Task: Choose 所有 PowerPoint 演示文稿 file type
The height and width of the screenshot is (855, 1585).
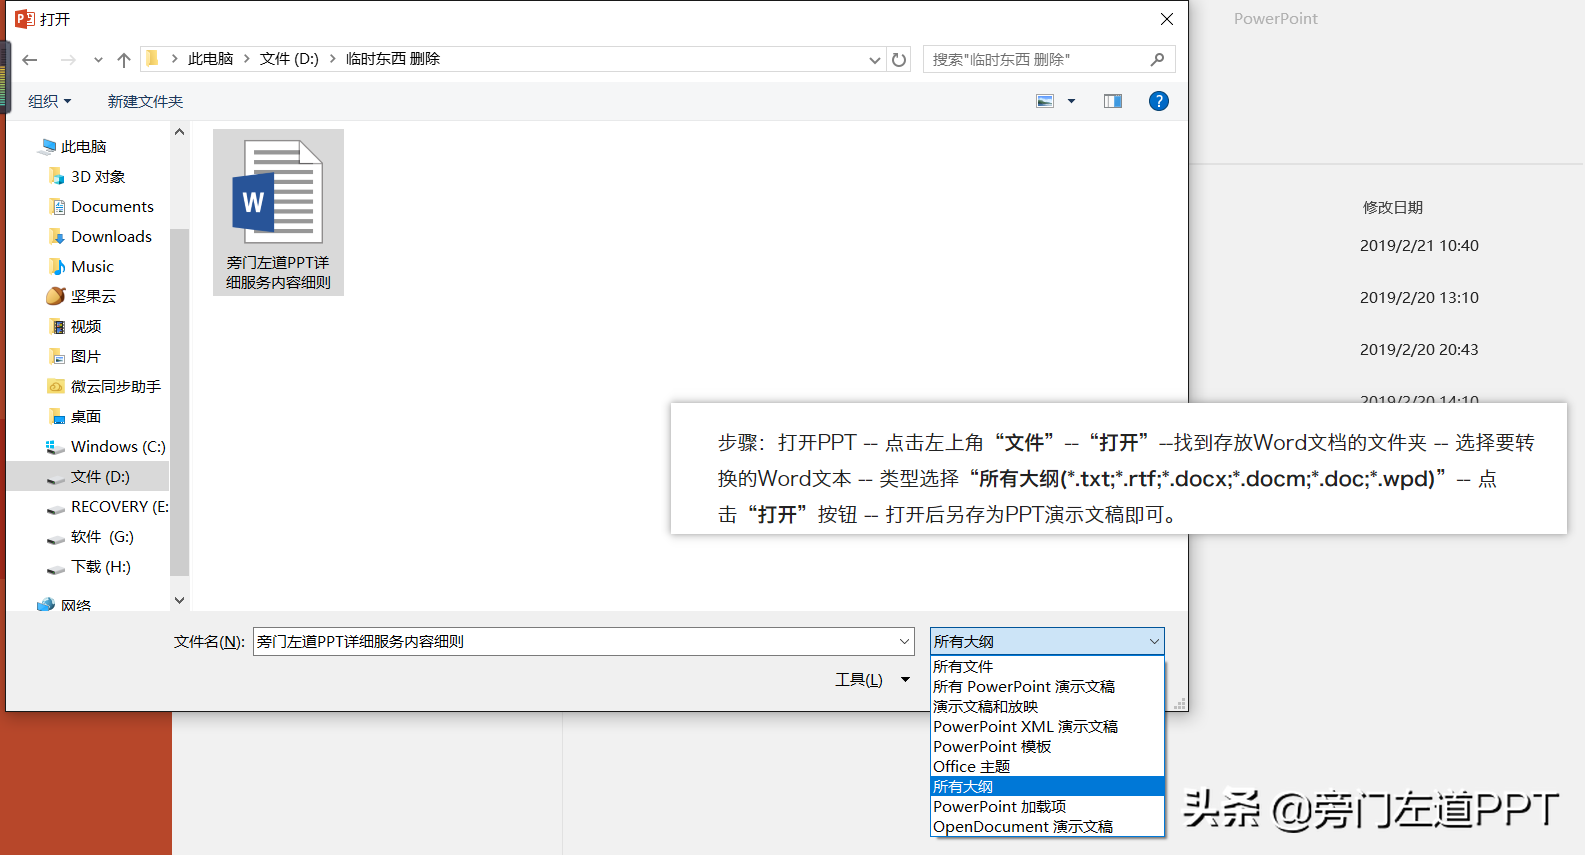Action: tap(1047, 686)
